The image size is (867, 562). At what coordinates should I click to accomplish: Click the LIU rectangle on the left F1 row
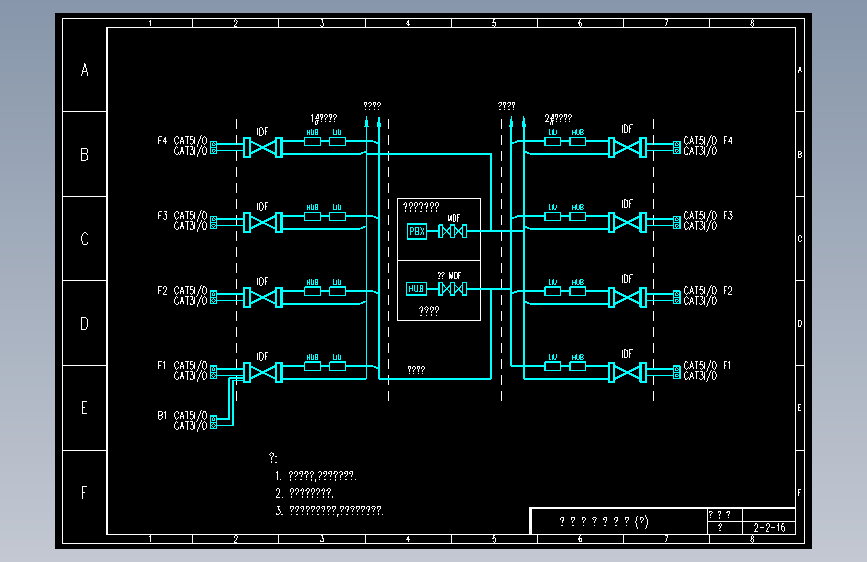(337, 366)
